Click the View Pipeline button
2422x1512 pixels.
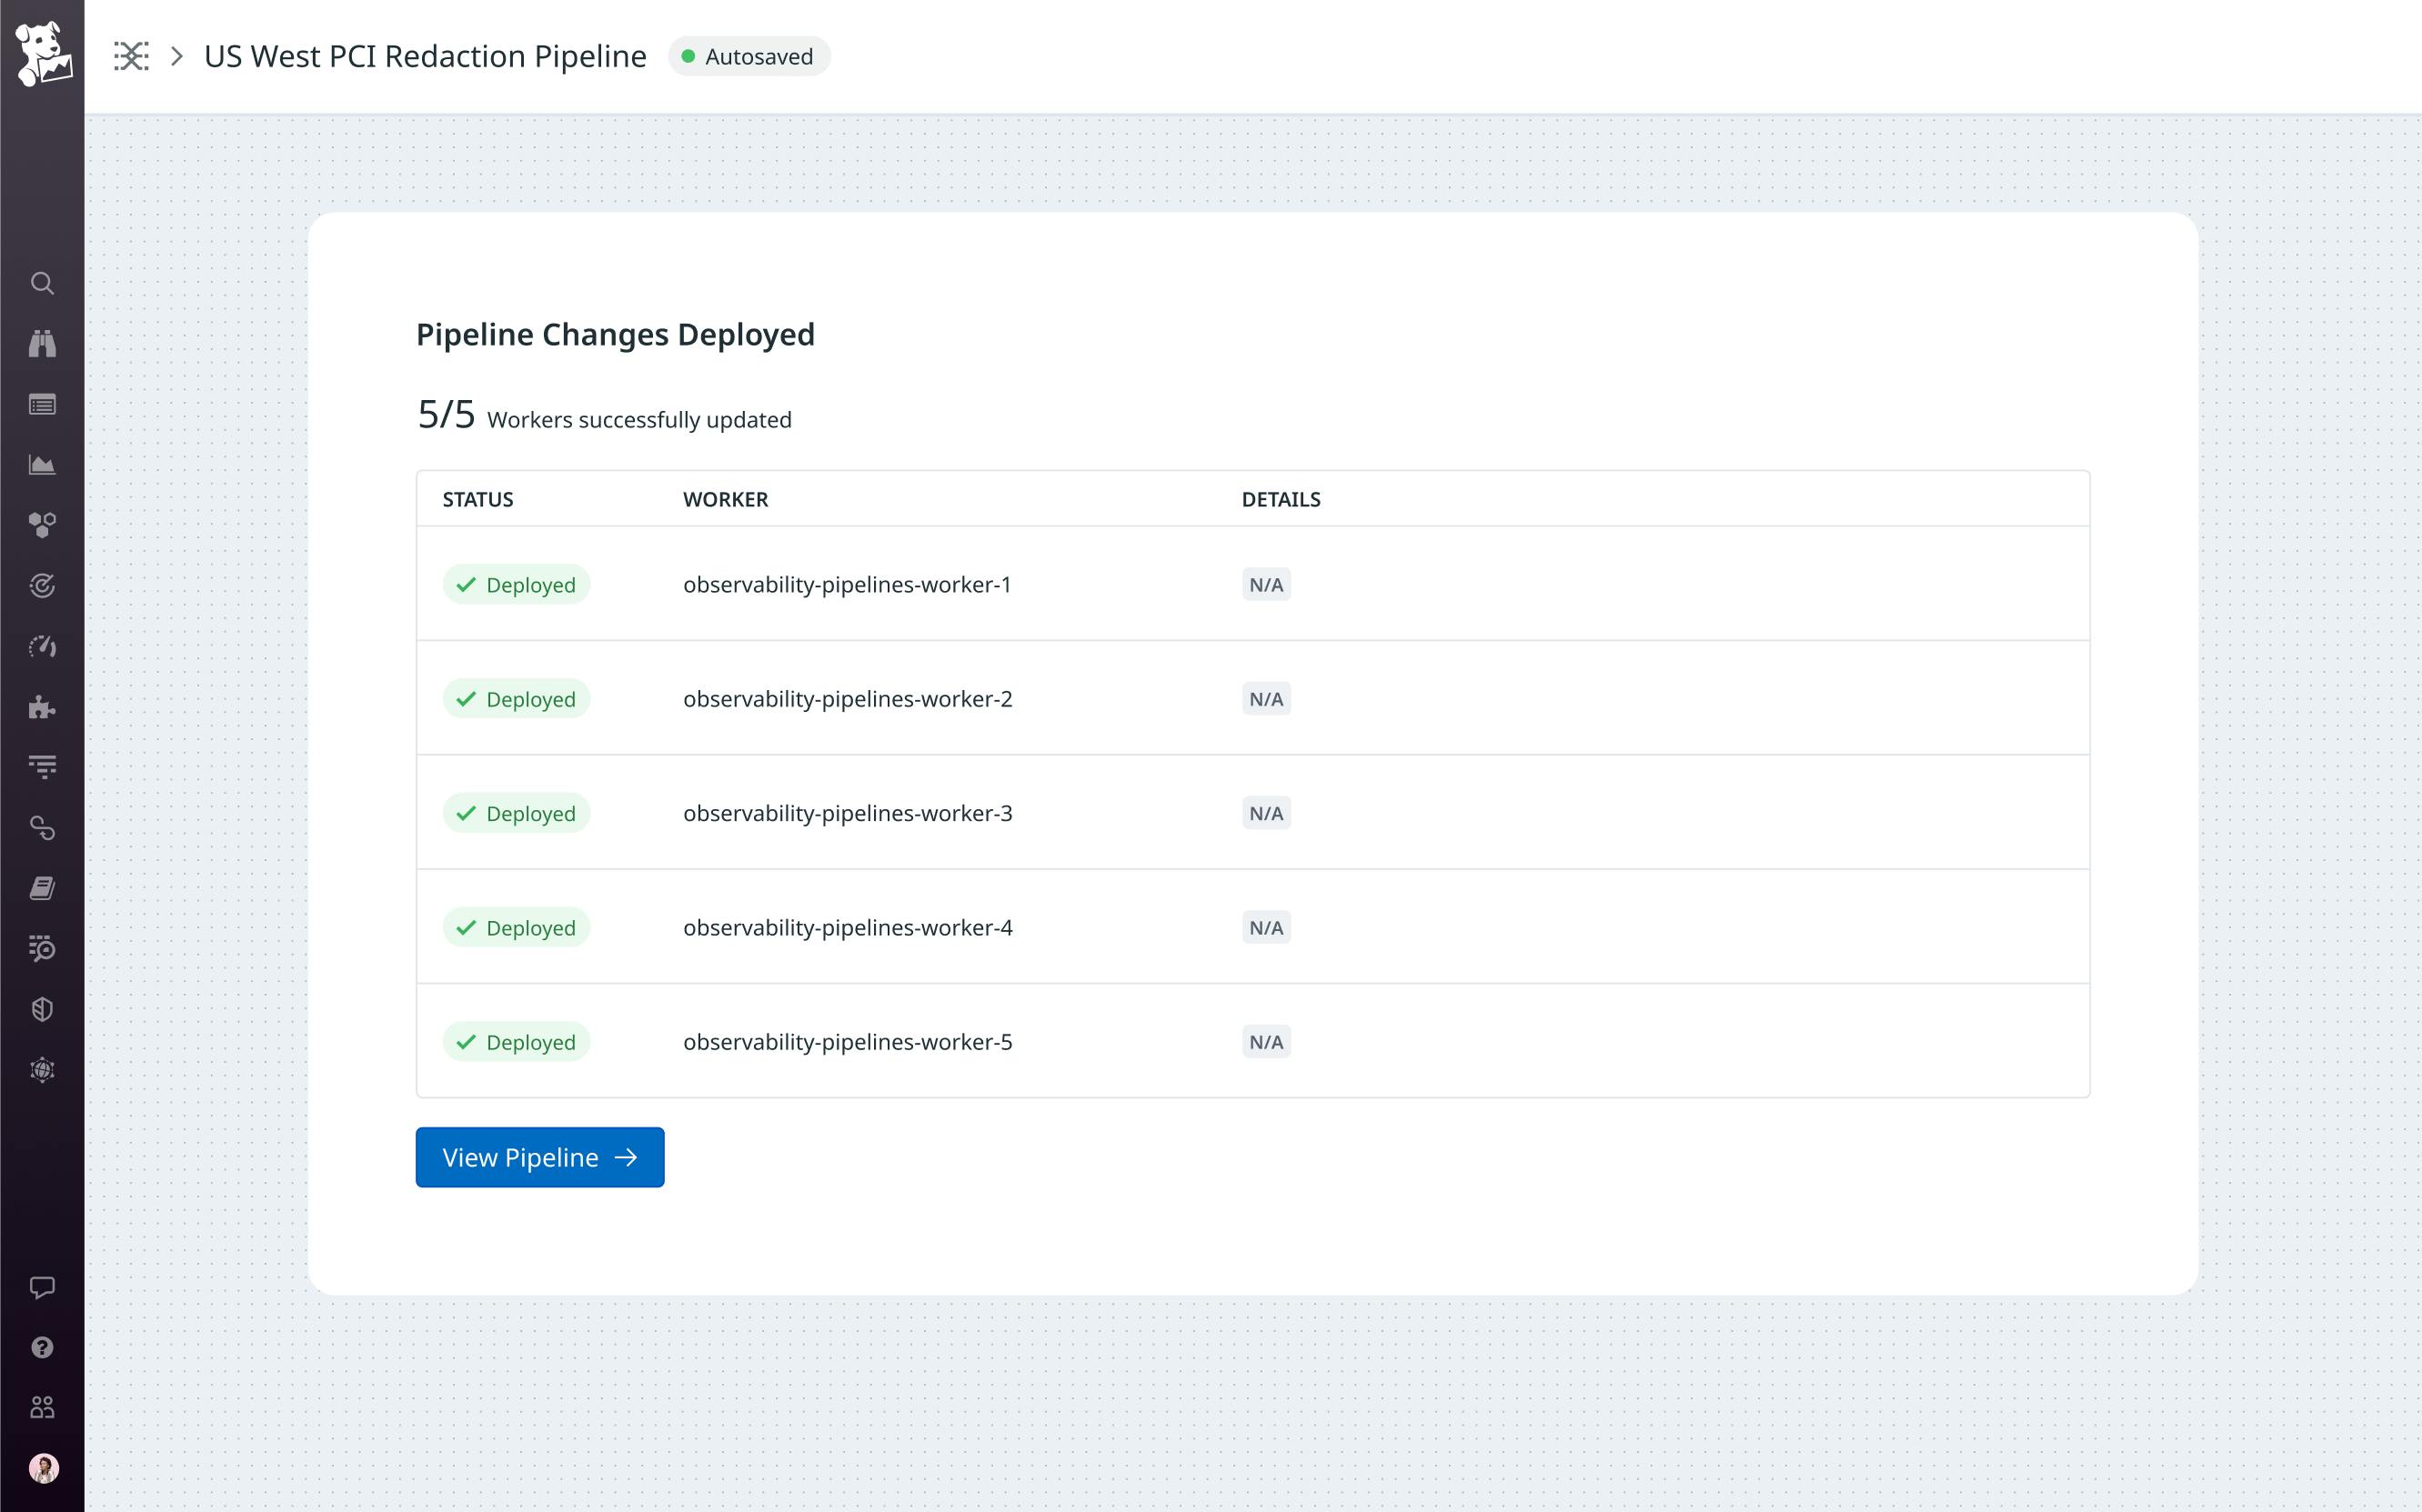coord(539,1157)
